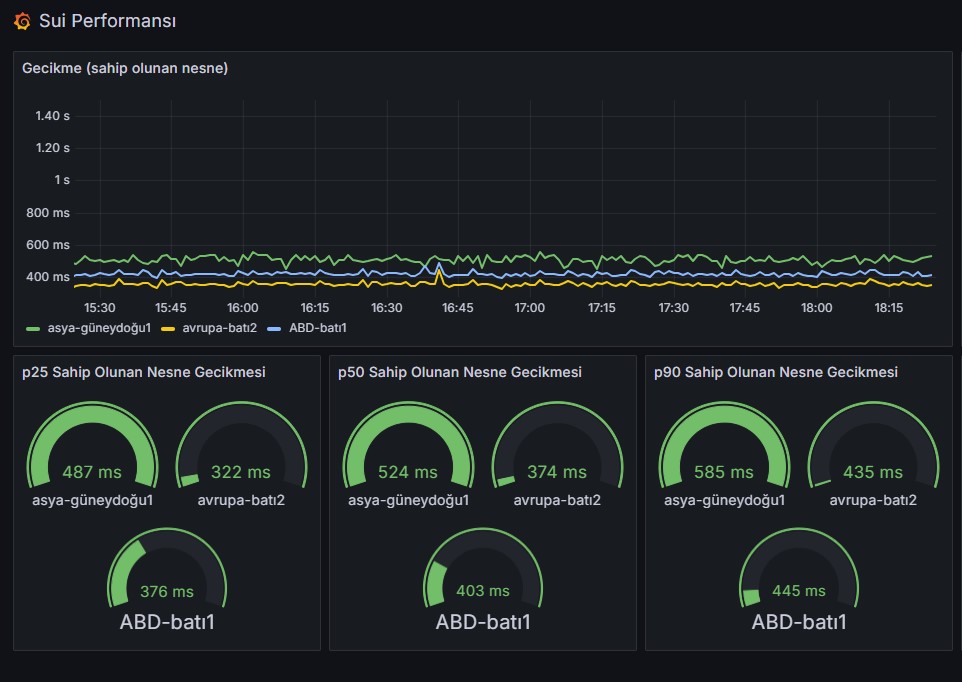Viewport: 962px width, 682px height.
Task: Click the 16:30 time axis label
Action: pyautogui.click(x=387, y=308)
